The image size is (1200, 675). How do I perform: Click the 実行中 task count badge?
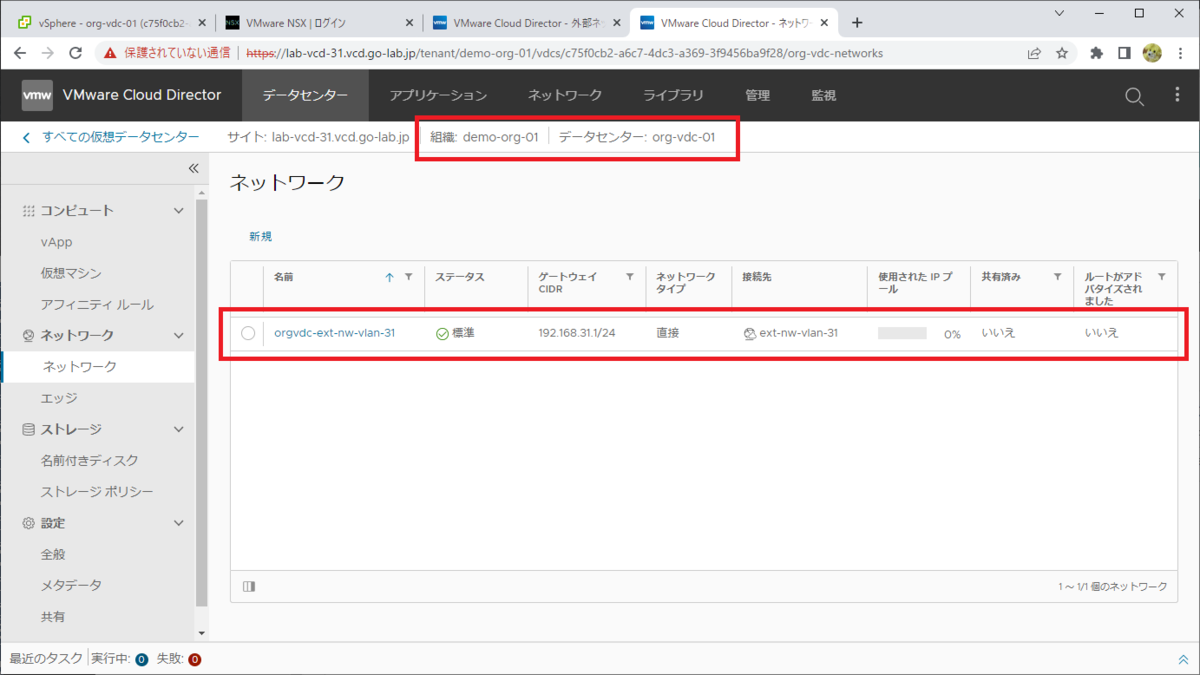141,660
